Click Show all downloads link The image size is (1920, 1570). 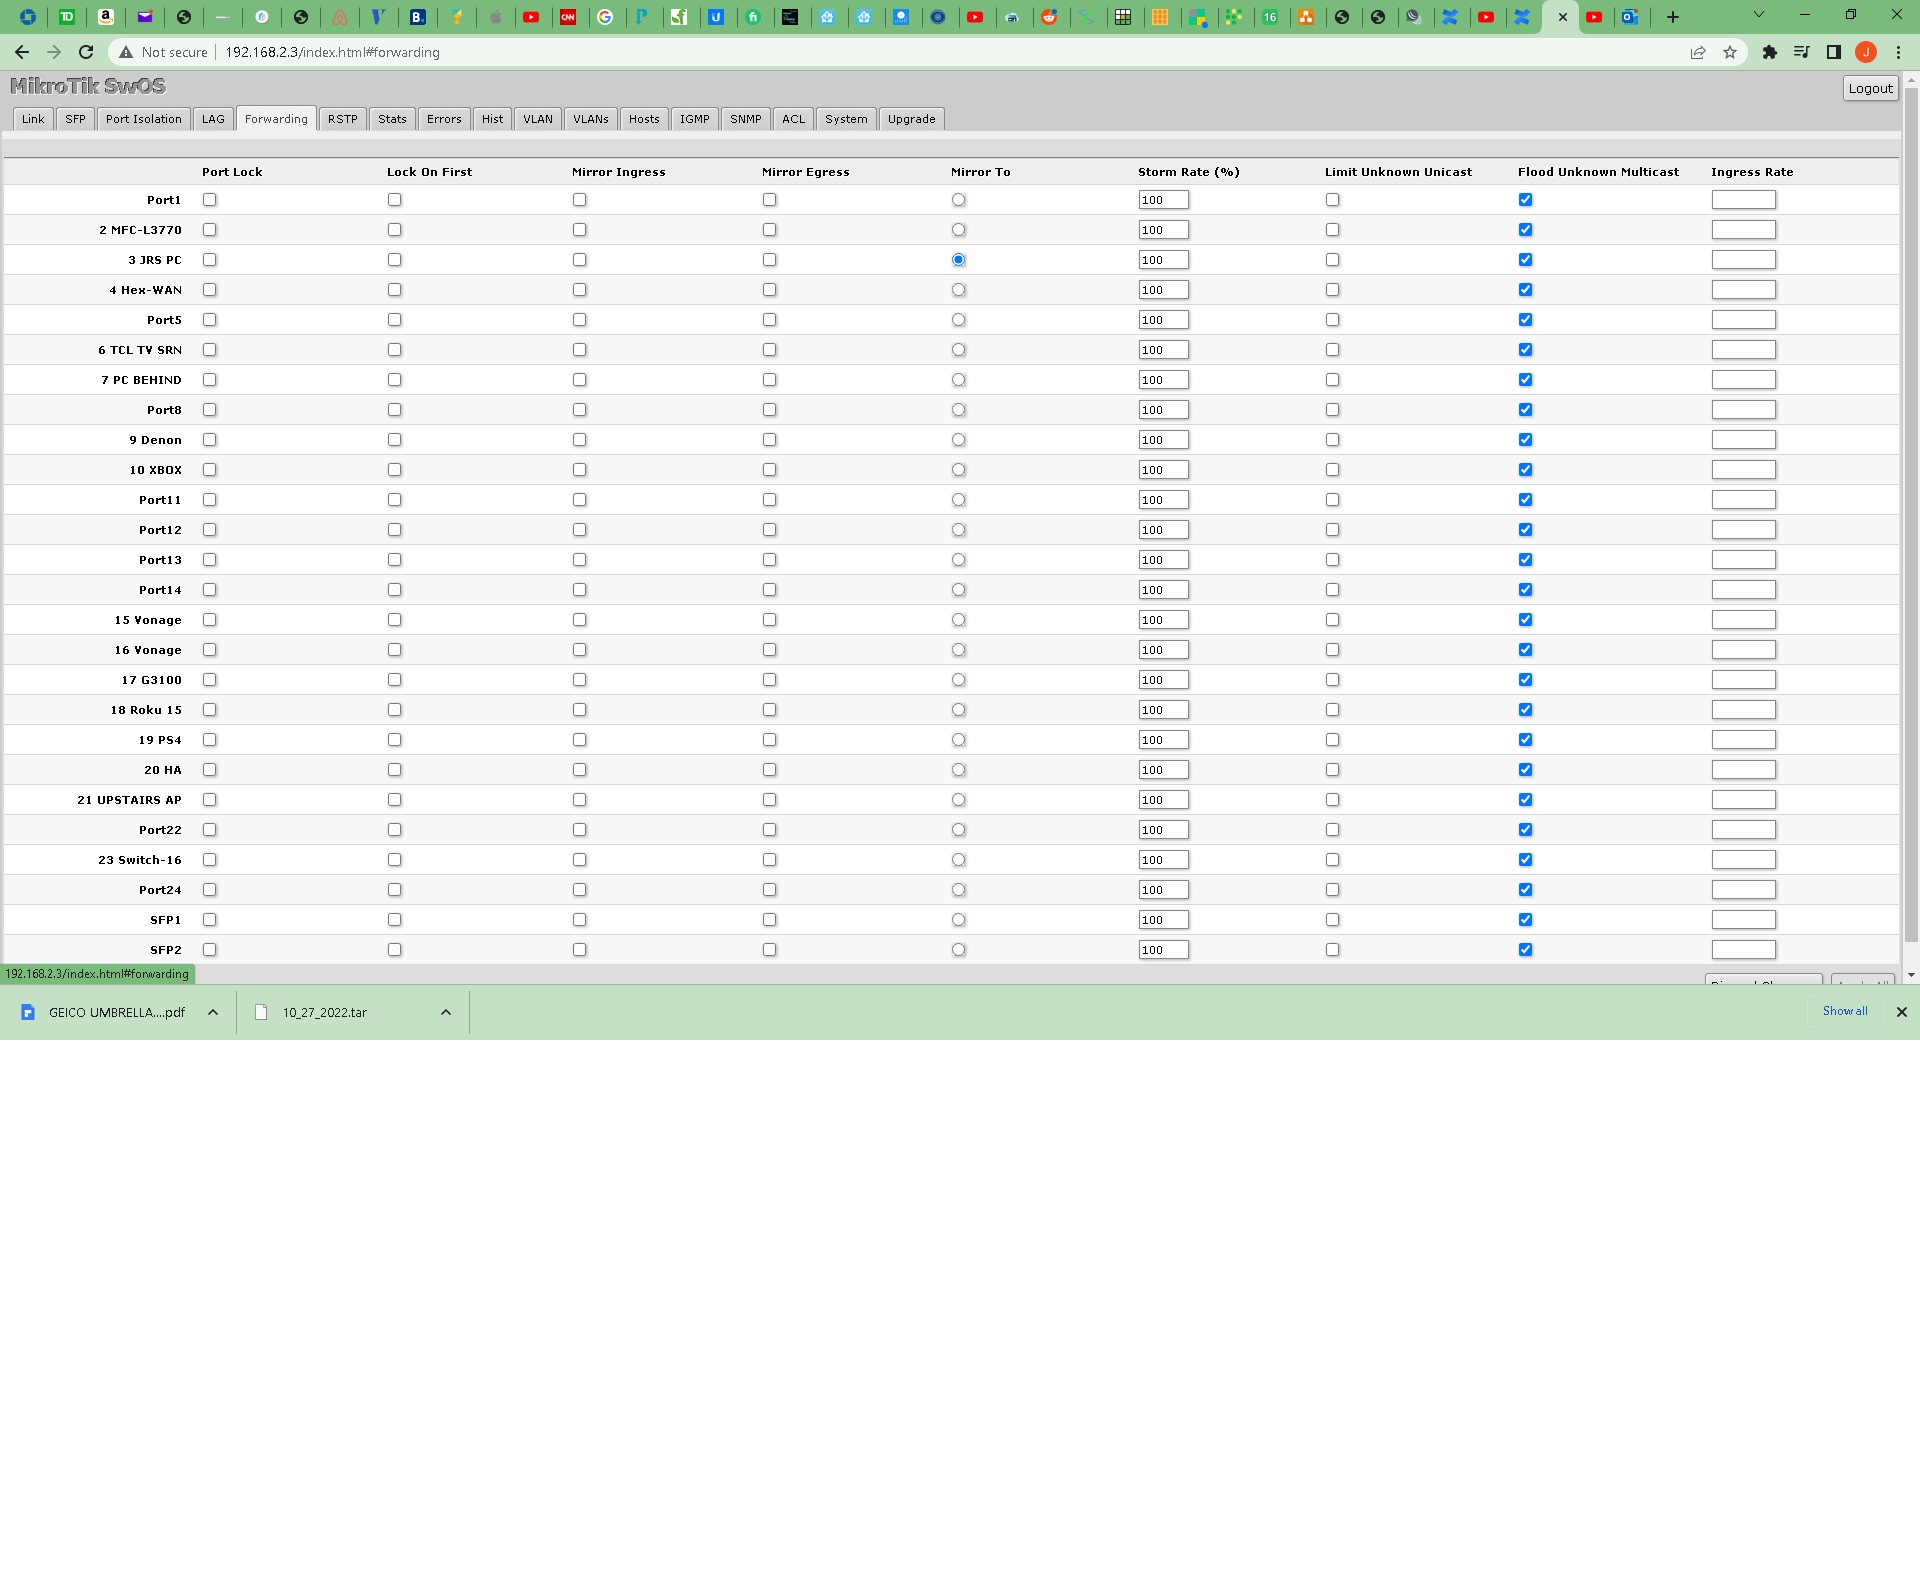pyautogui.click(x=1844, y=1011)
